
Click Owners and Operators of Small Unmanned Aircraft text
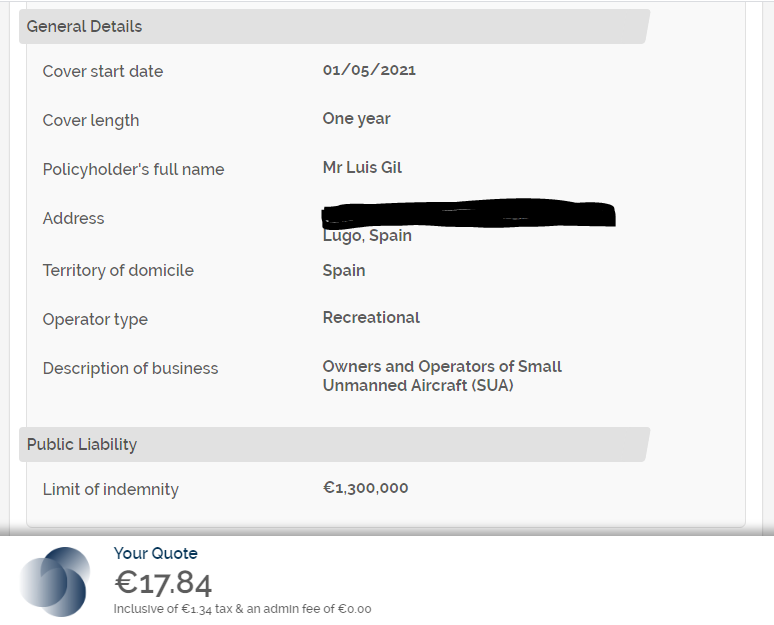(x=441, y=376)
